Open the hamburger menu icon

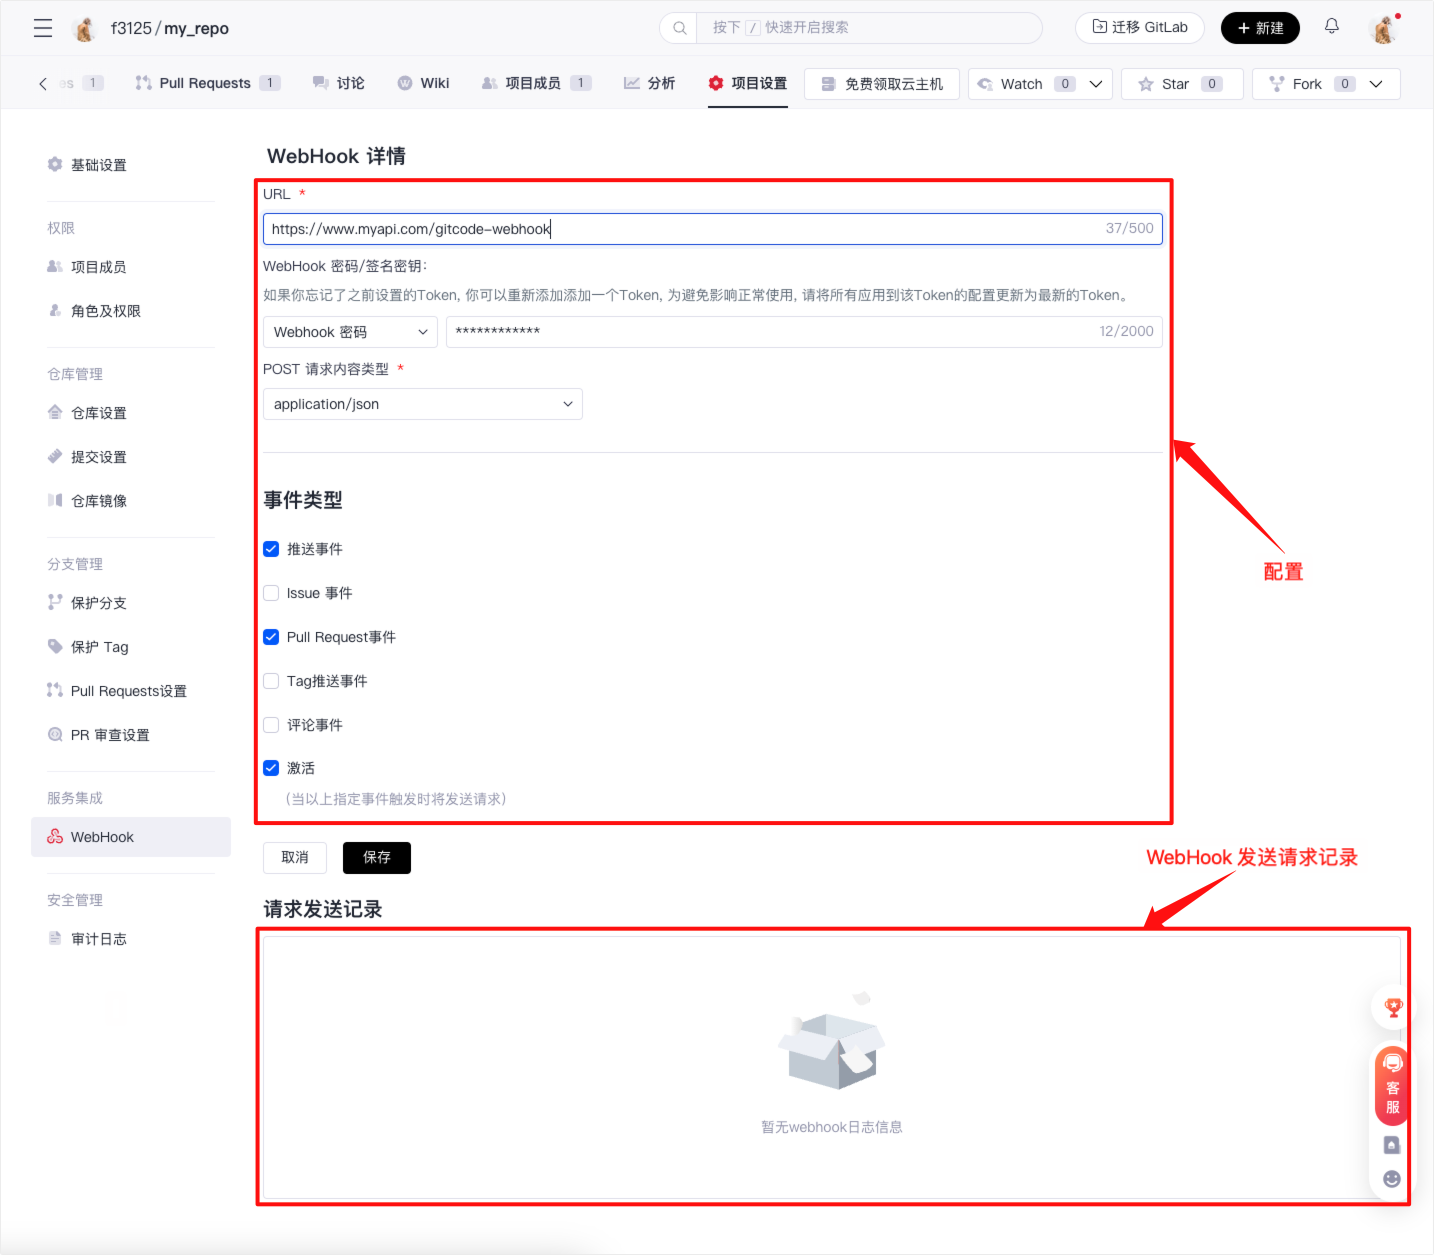[x=43, y=28]
